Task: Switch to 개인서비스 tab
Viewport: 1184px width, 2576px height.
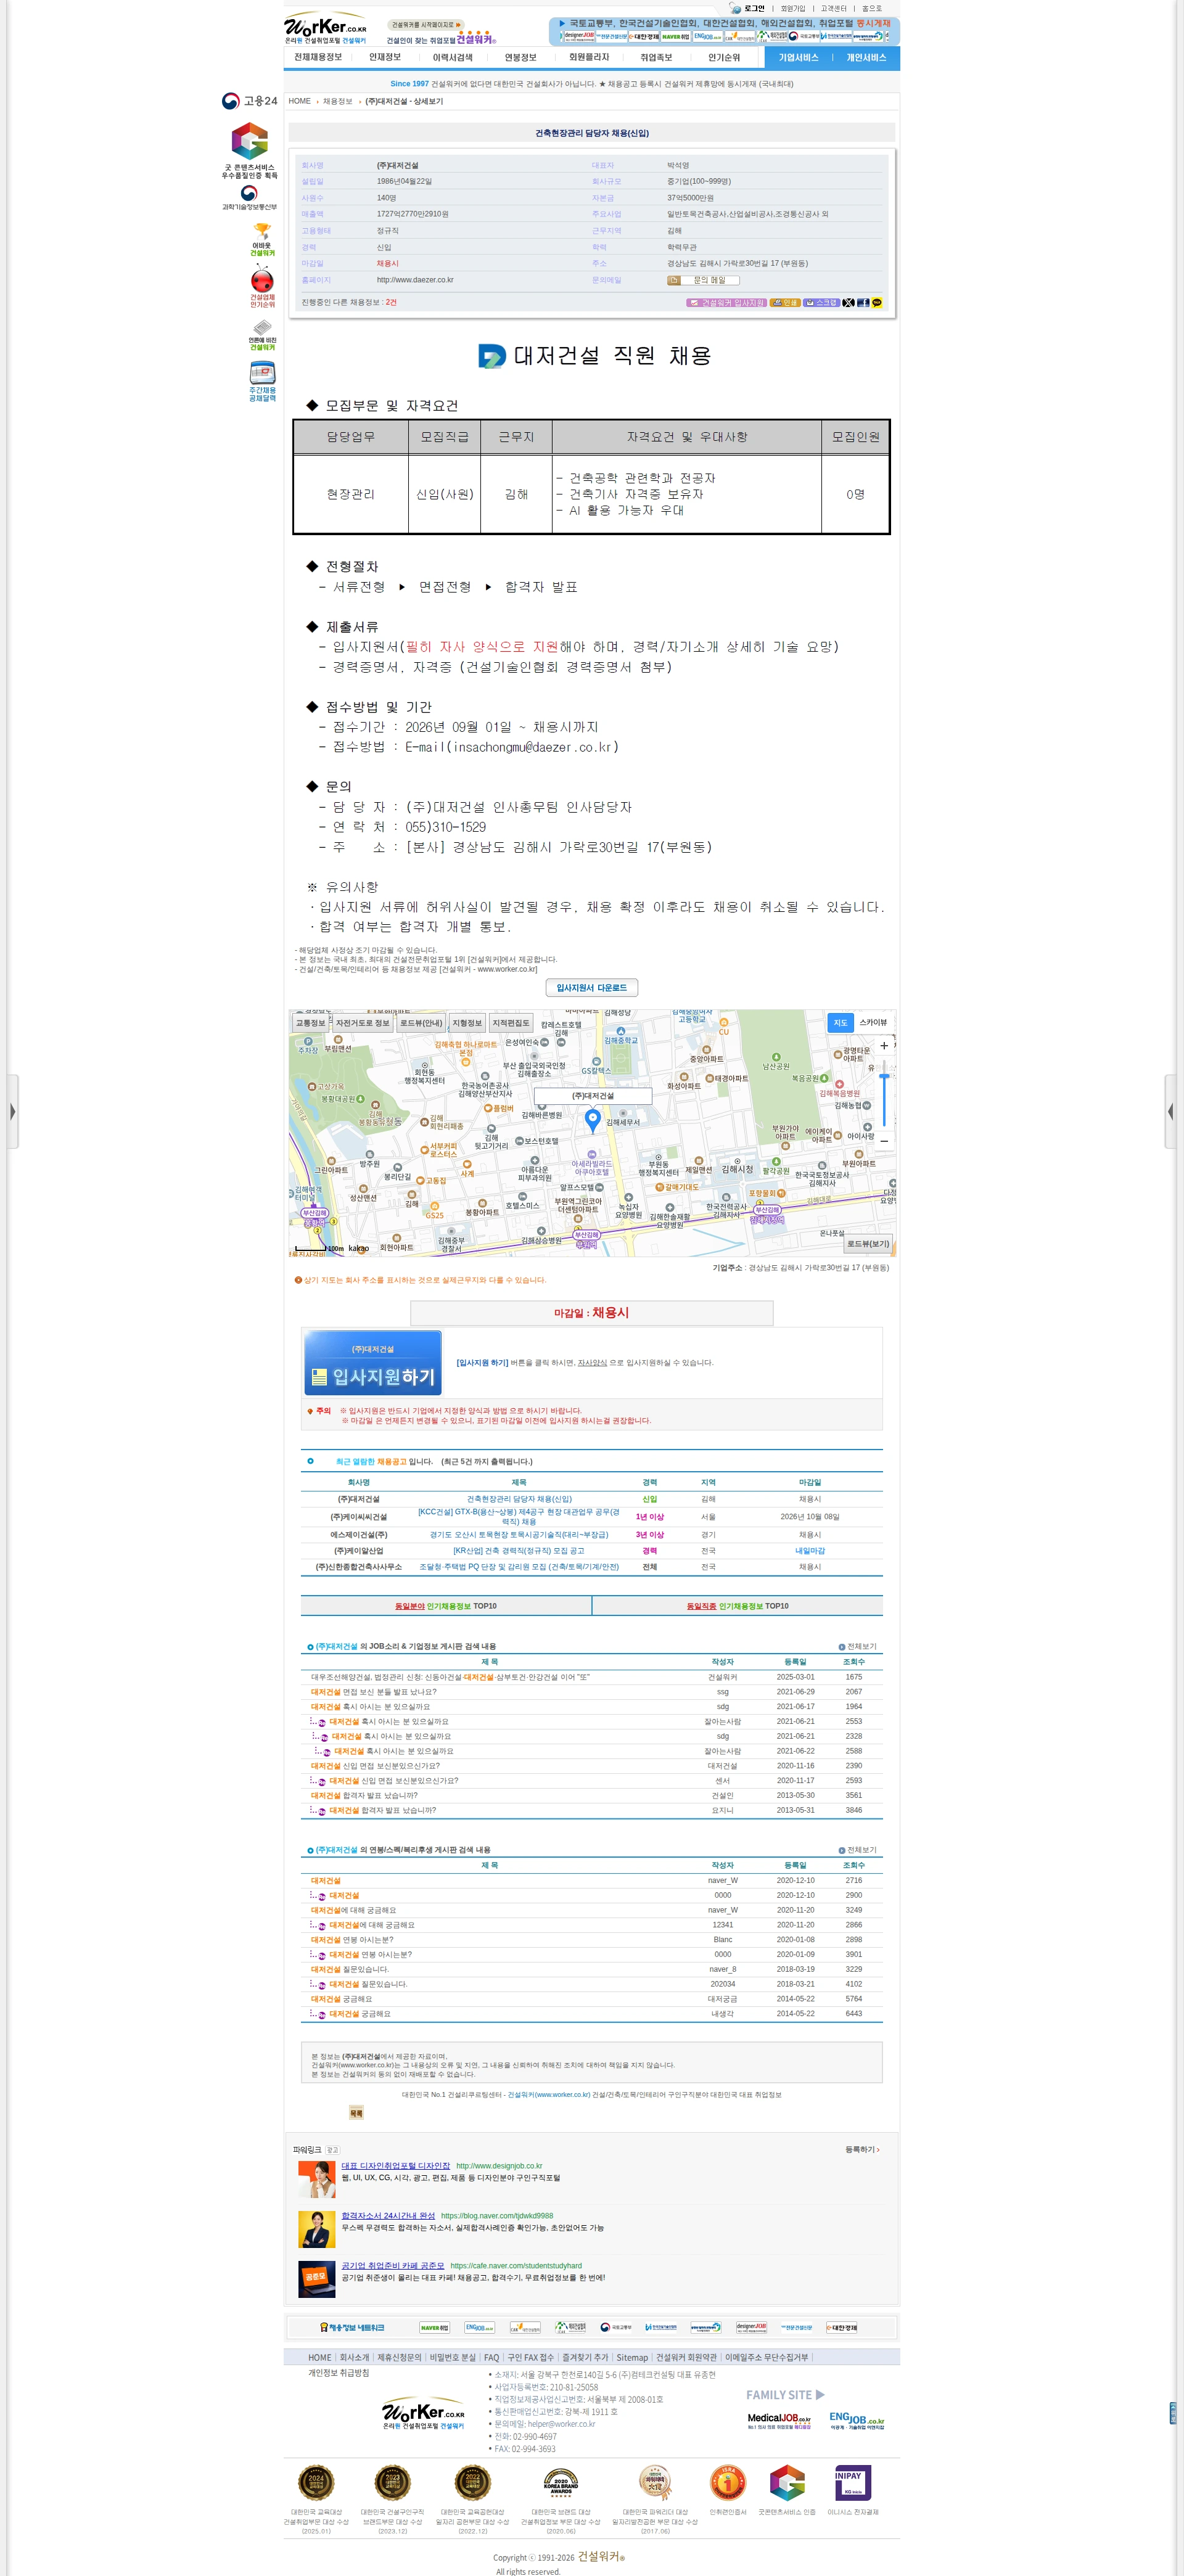Action: (866, 58)
